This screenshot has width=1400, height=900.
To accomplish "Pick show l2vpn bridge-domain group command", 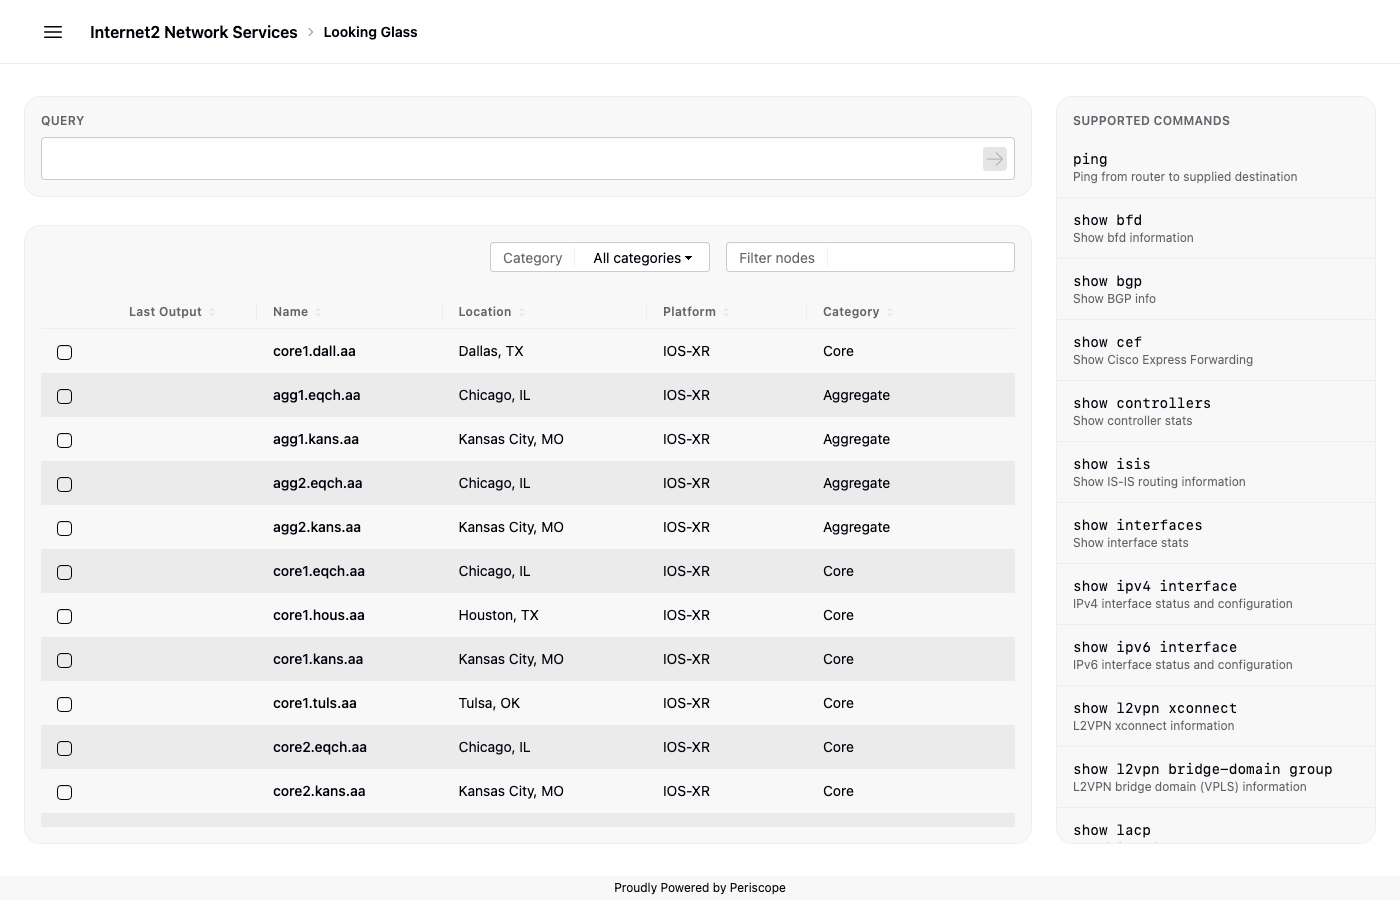I will pyautogui.click(x=1216, y=777).
